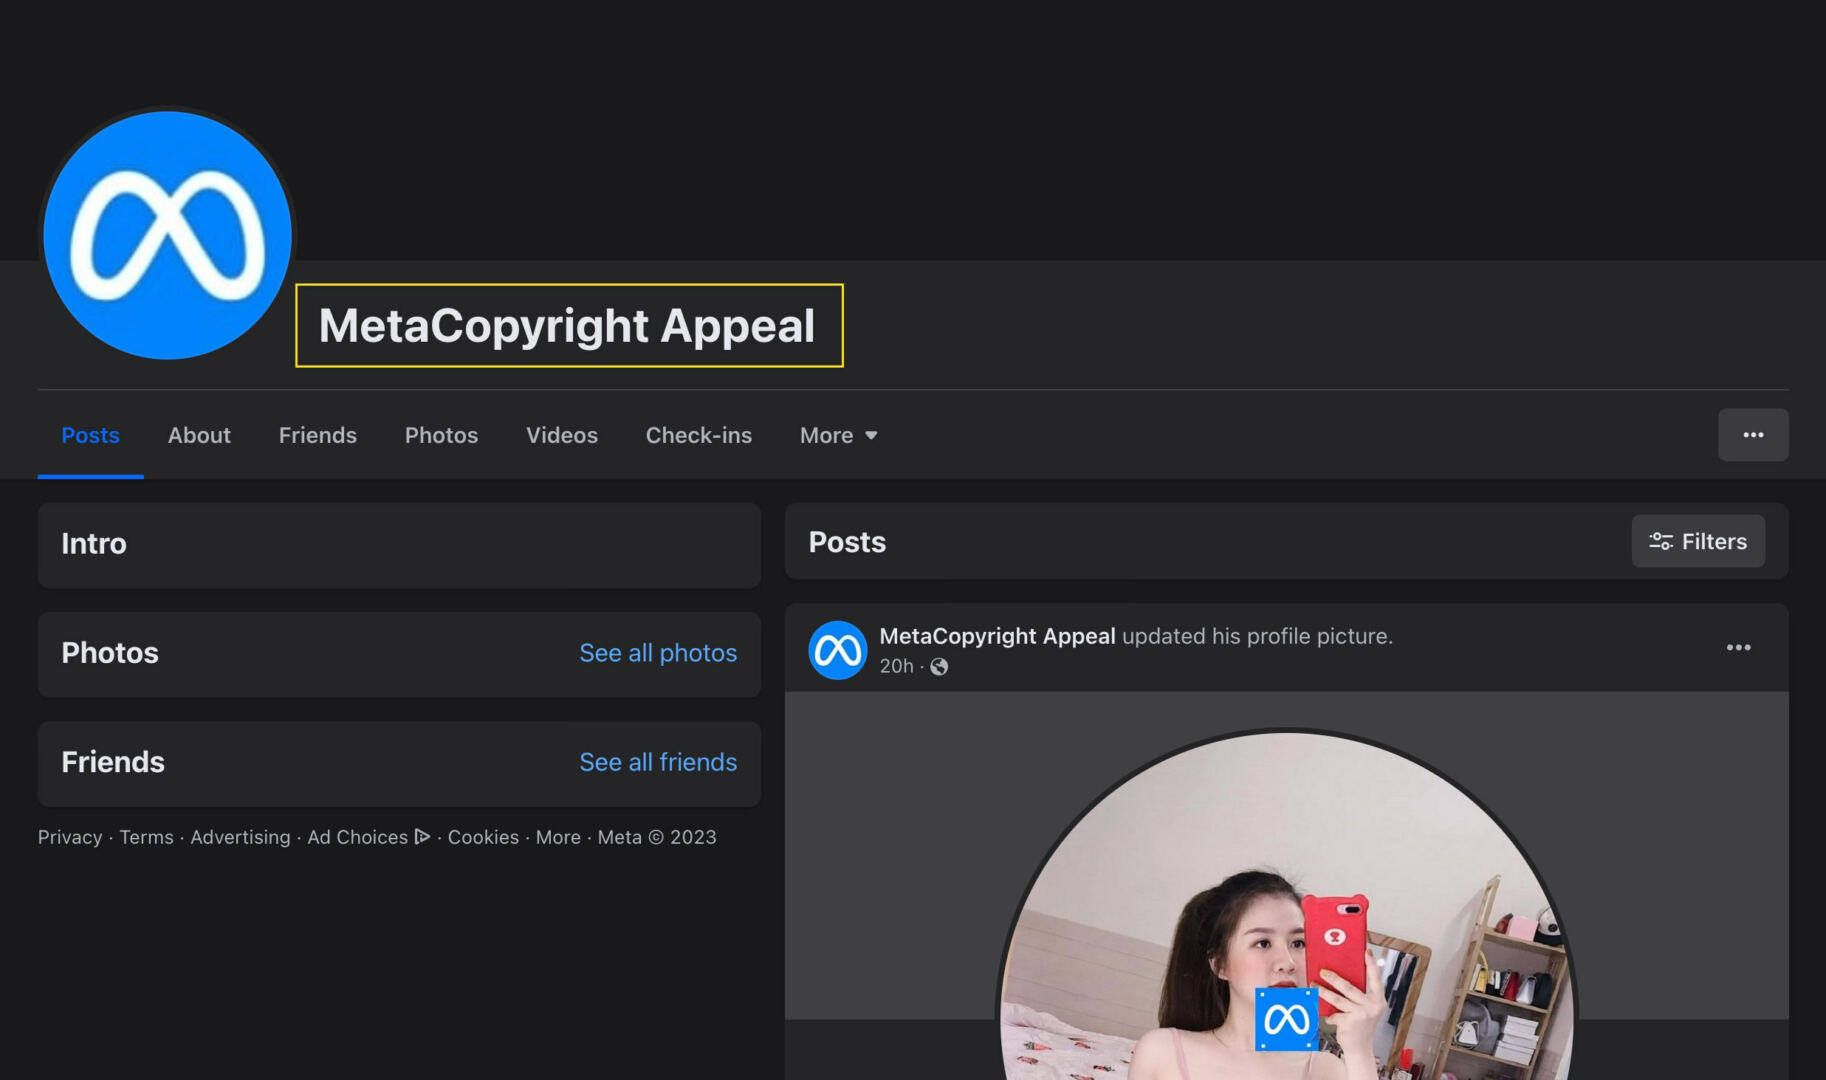Image resolution: width=1826 pixels, height=1080 pixels.
Task: Click the Photos section heading in sidebar
Action: 110,653
